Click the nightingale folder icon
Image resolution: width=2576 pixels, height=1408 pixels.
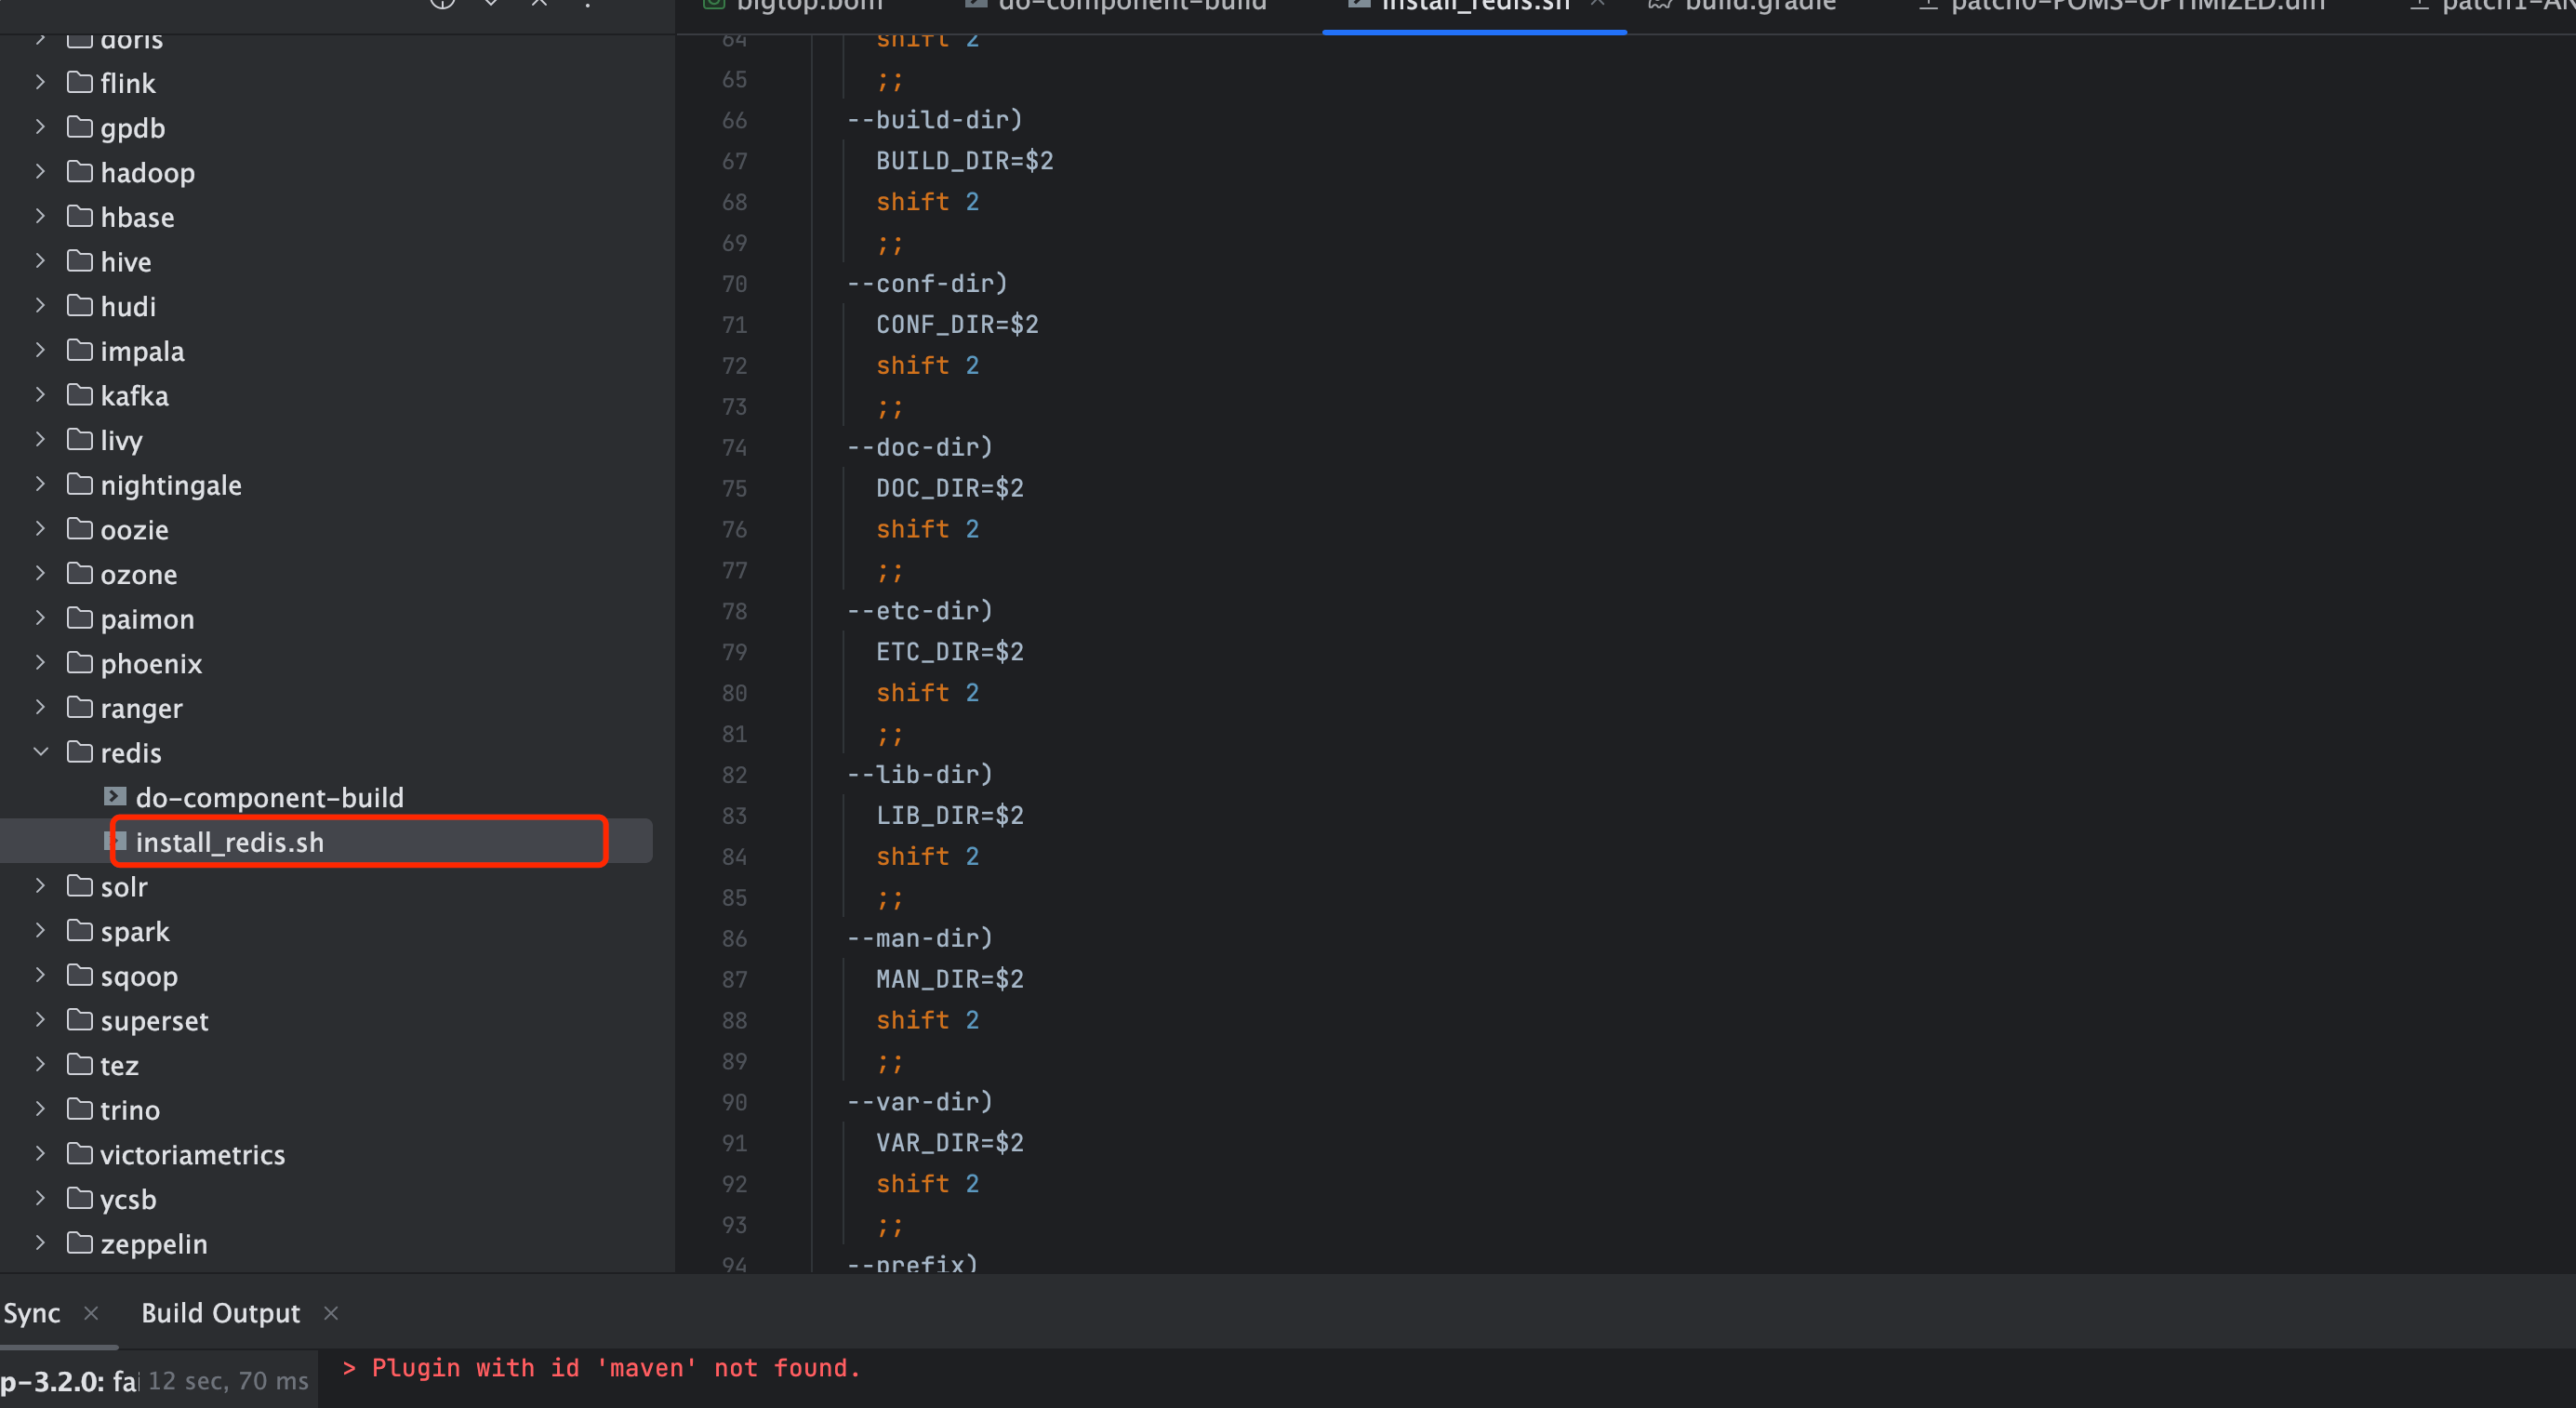pyautogui.click(x=80, y=484)
